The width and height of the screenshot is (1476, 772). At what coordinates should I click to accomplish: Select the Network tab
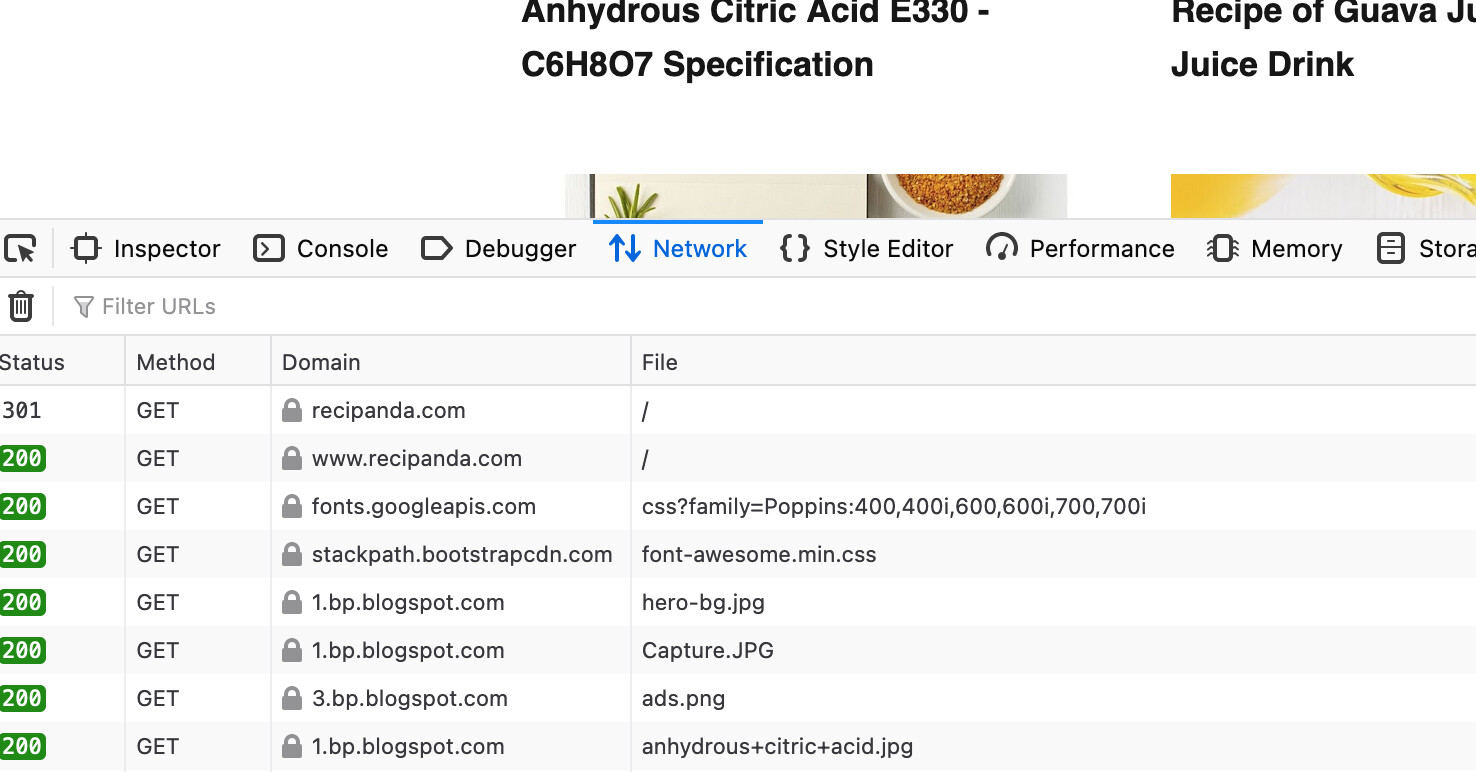678,249
